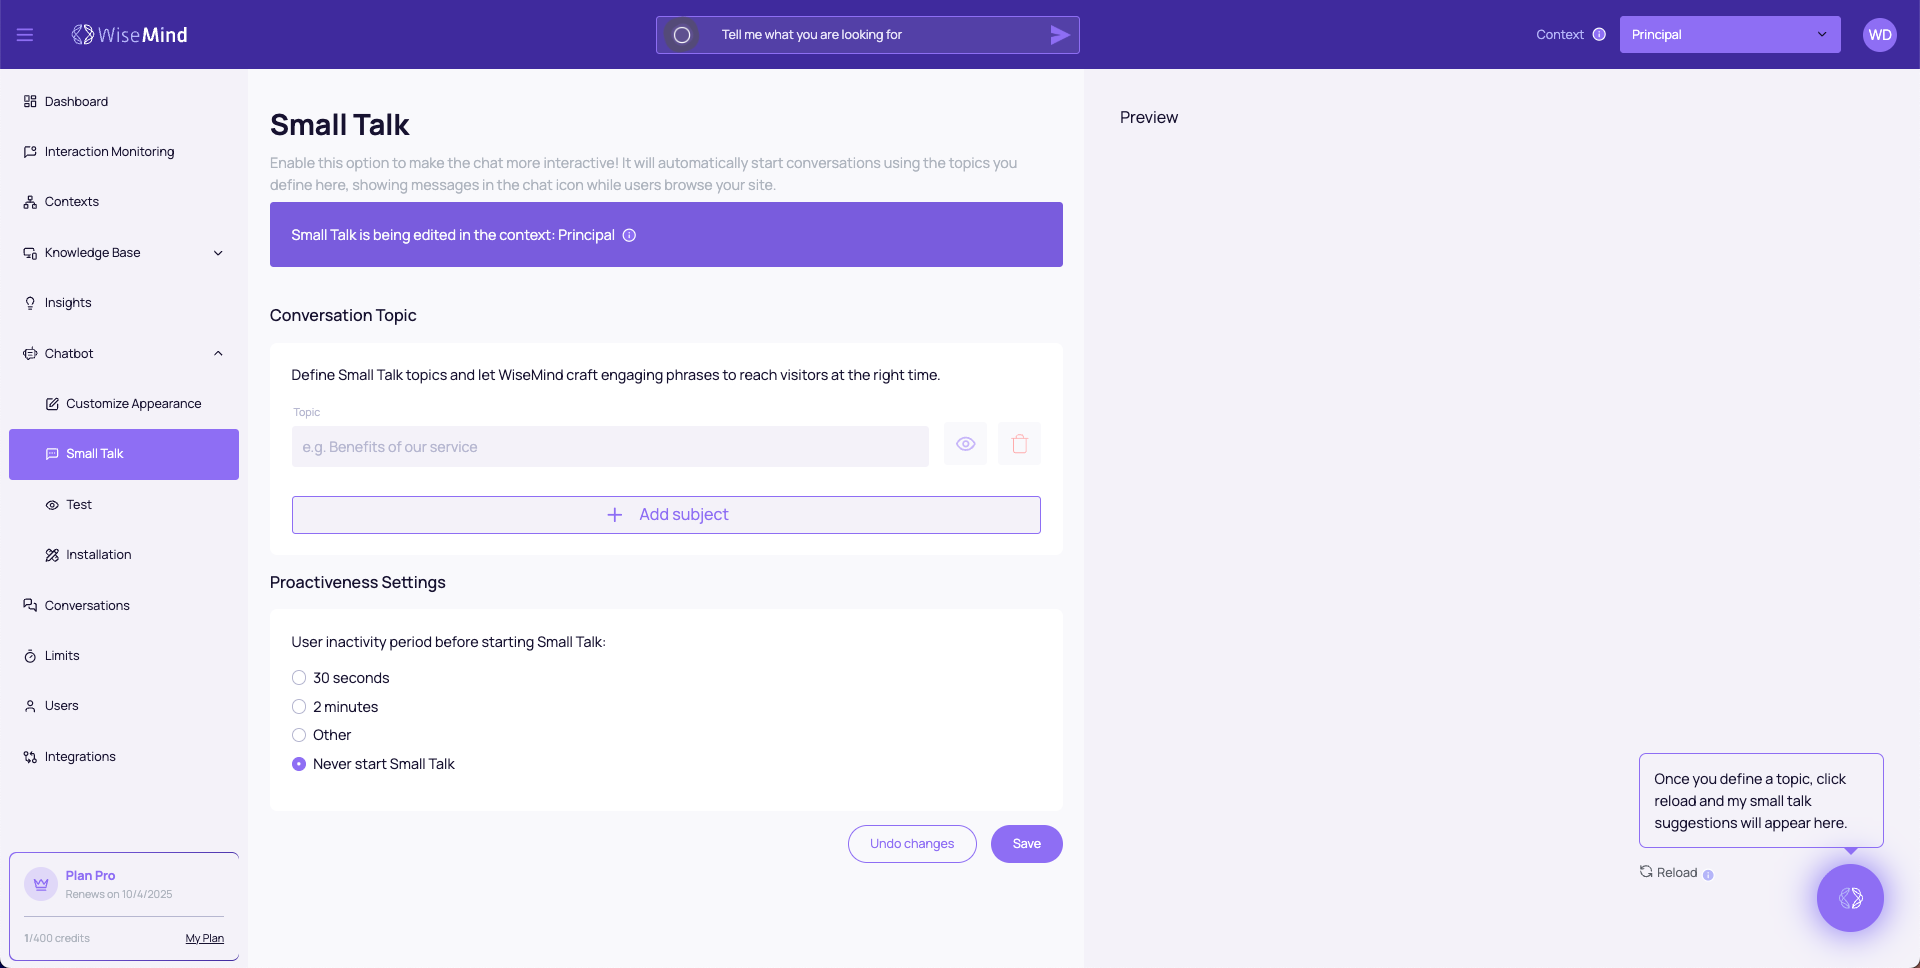Click the send arrow in search bar
The width and height of the screenshot is (1920, 968).
[1060, 35]
